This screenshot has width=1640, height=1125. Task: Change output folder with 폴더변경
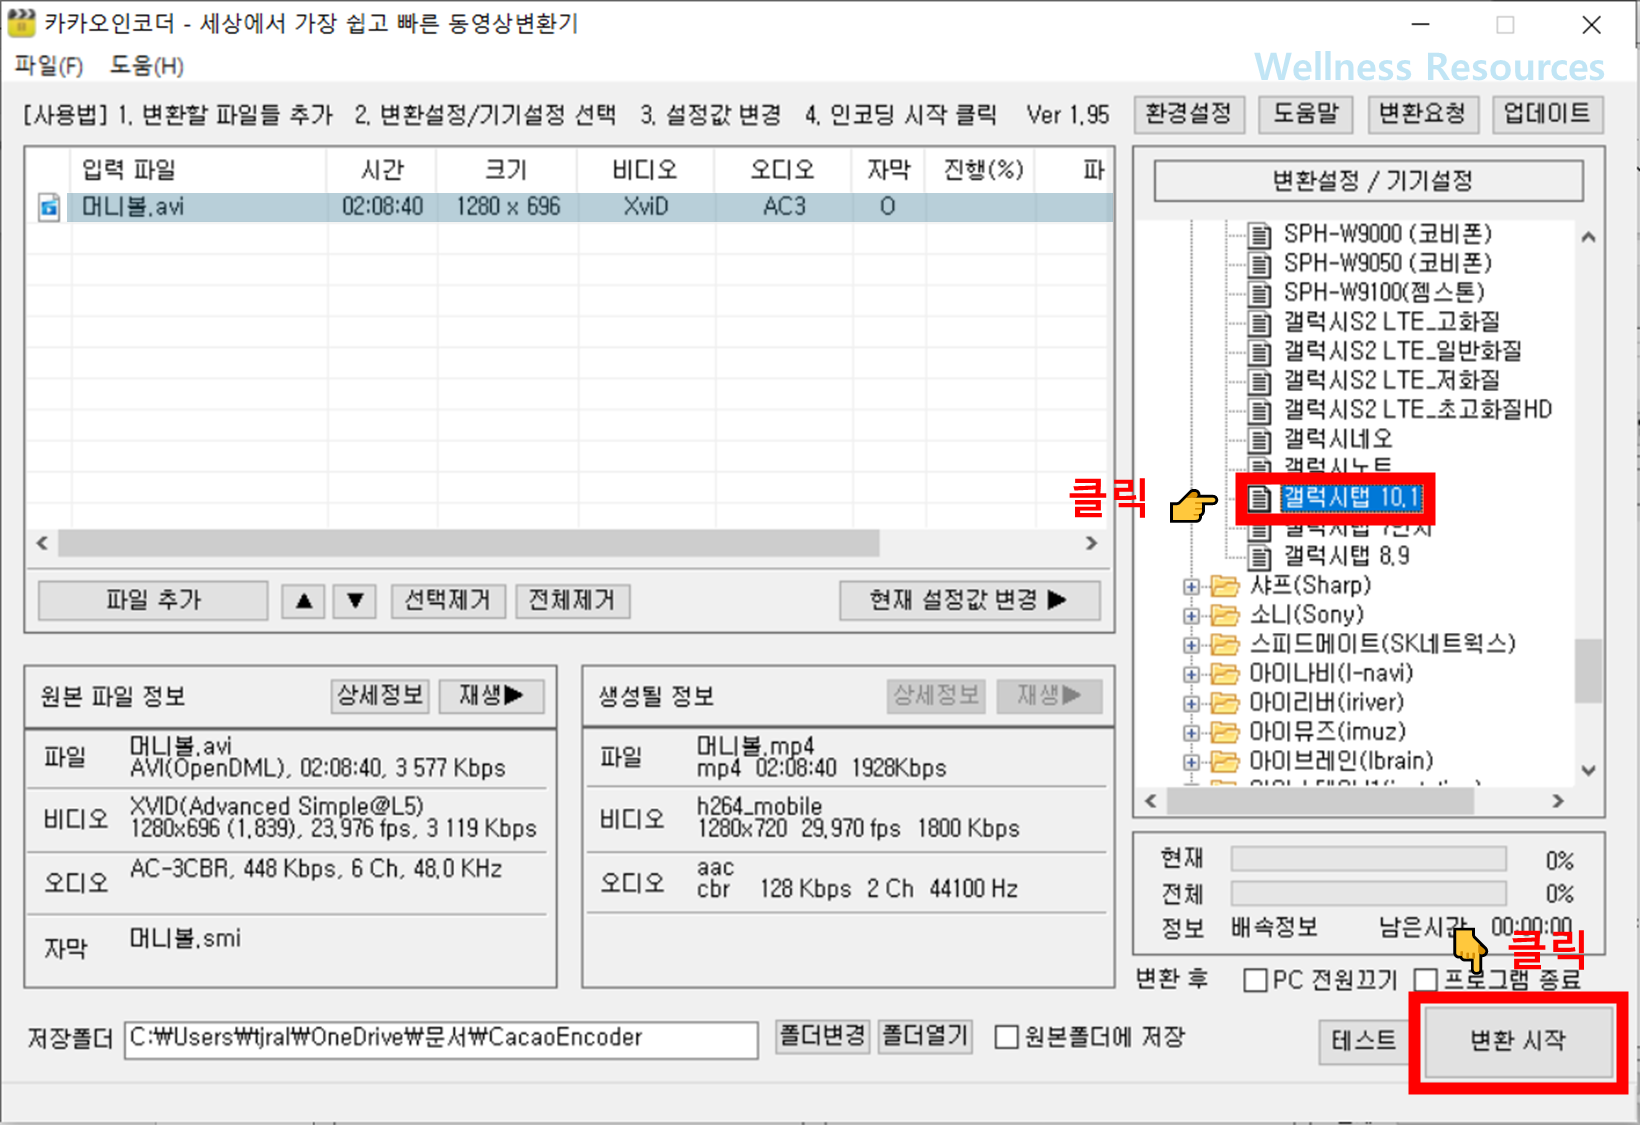tap(823, 1036)
